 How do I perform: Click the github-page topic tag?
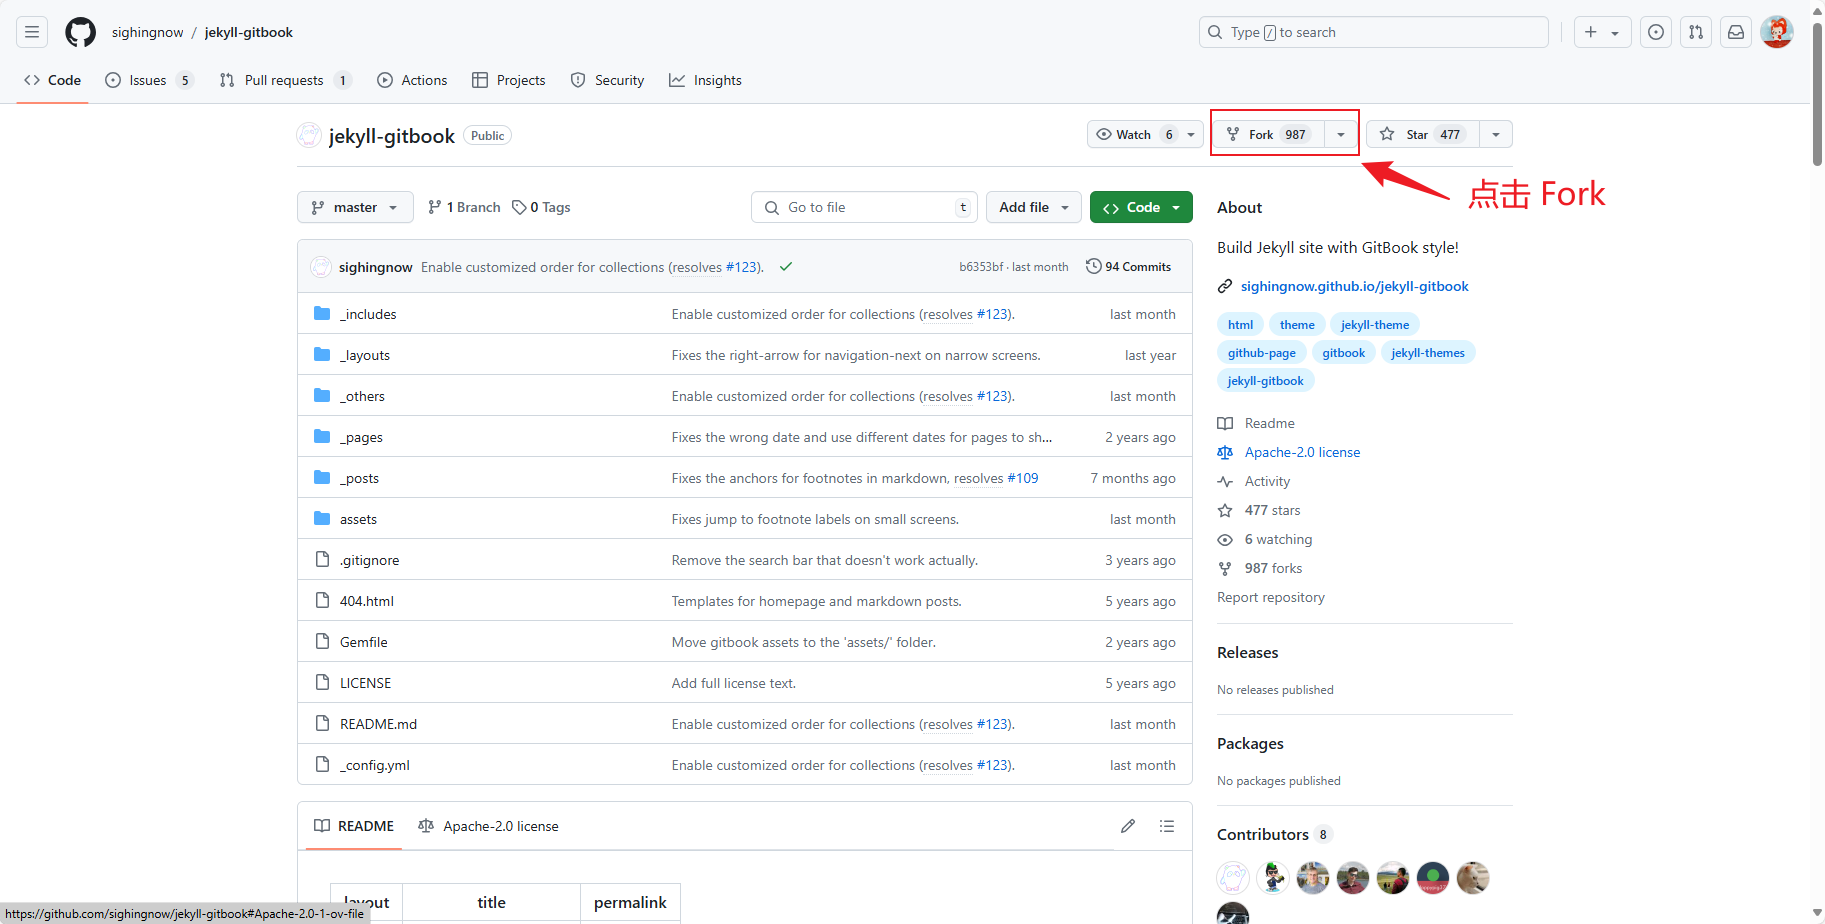coord(1262,353)
